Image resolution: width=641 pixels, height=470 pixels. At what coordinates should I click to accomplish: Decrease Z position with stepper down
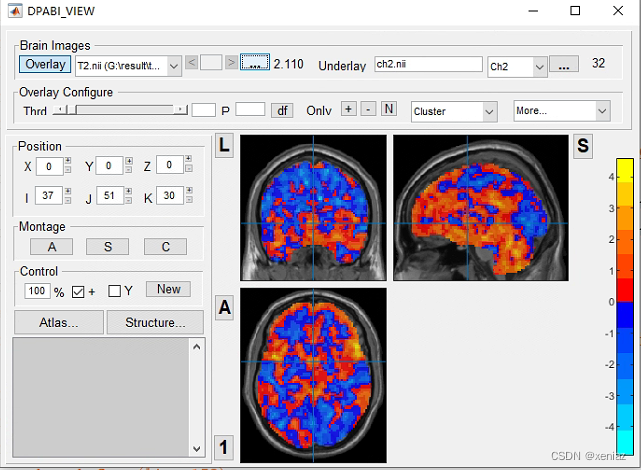(x=188, y=168)
